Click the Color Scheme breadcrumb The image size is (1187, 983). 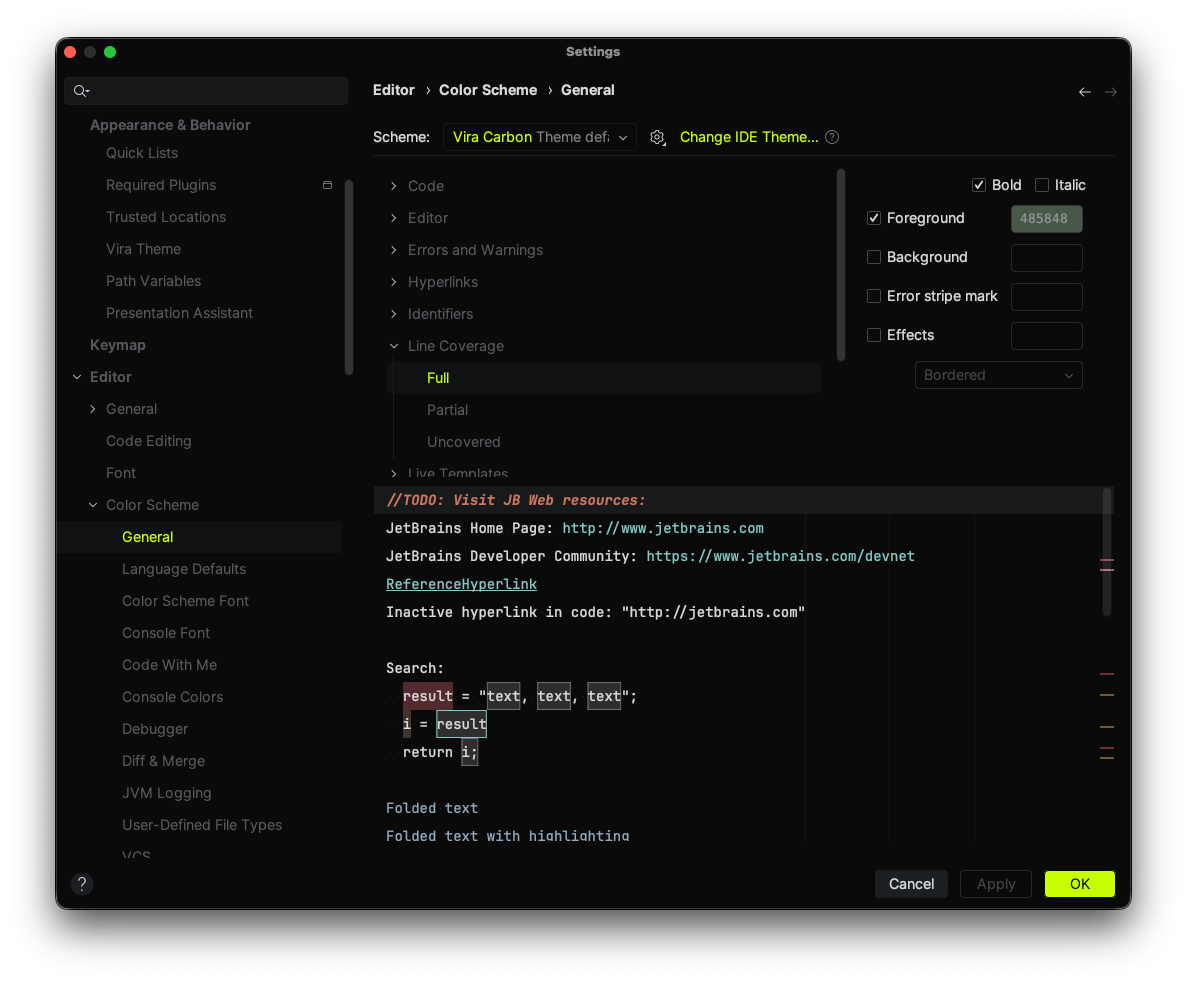pos(488,90)
